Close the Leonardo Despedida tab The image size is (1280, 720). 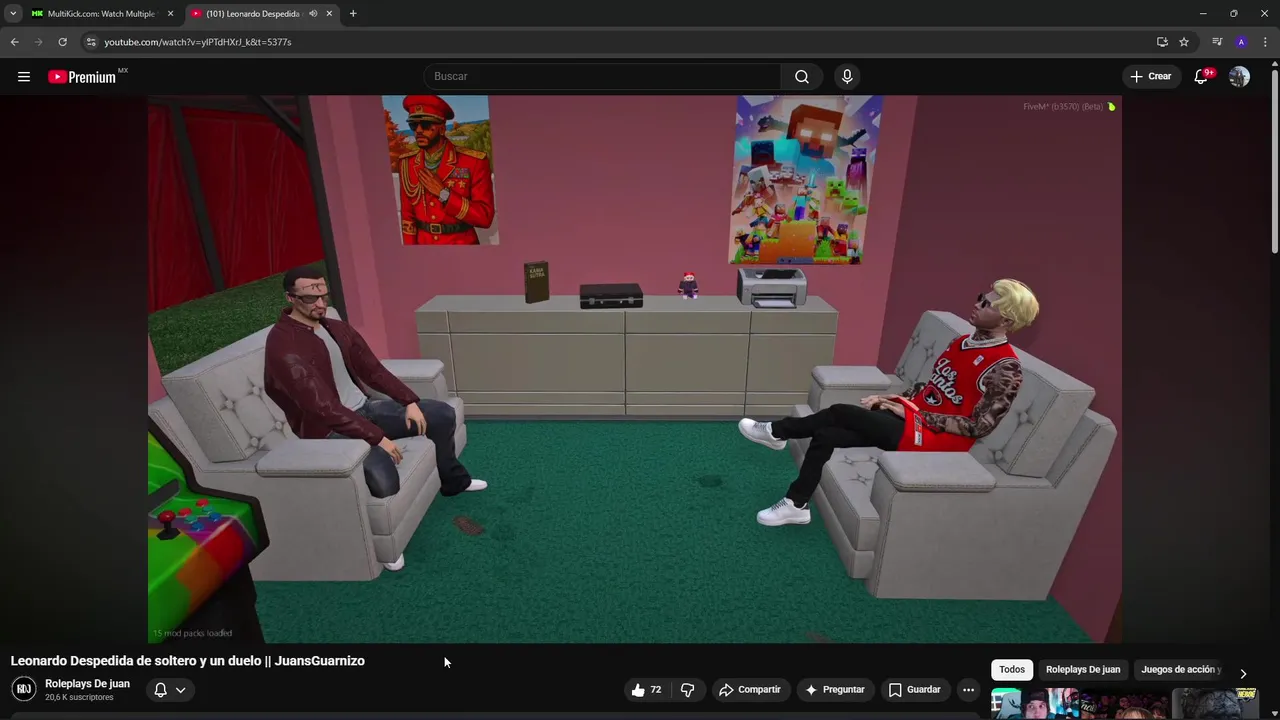tap(329, 14)
